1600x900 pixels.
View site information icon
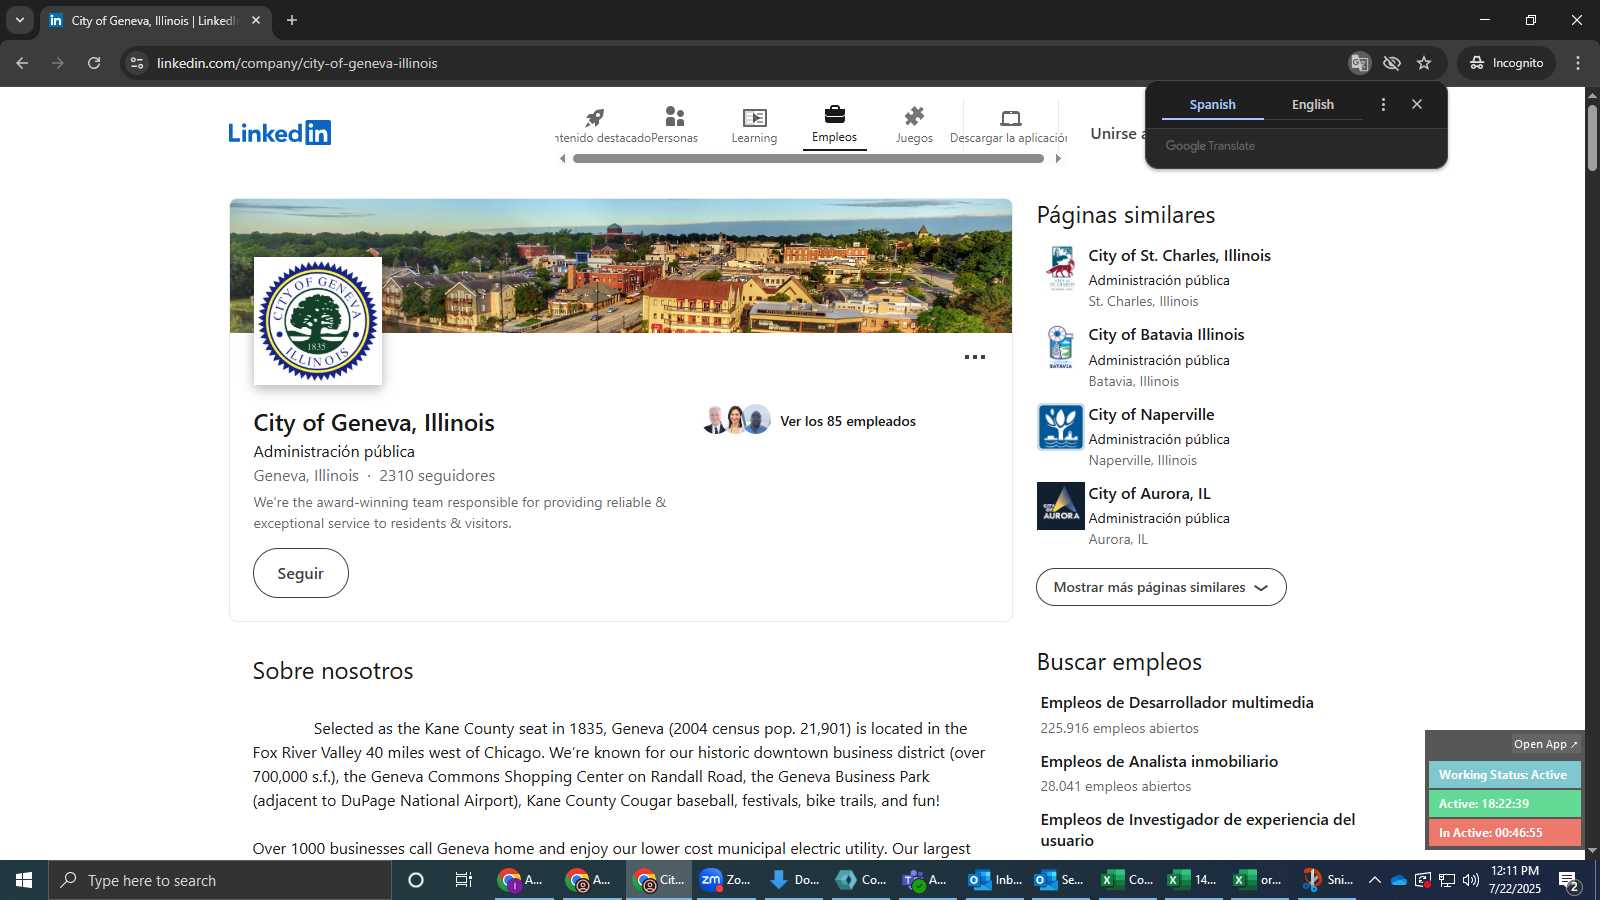click(x=137, y=63)
